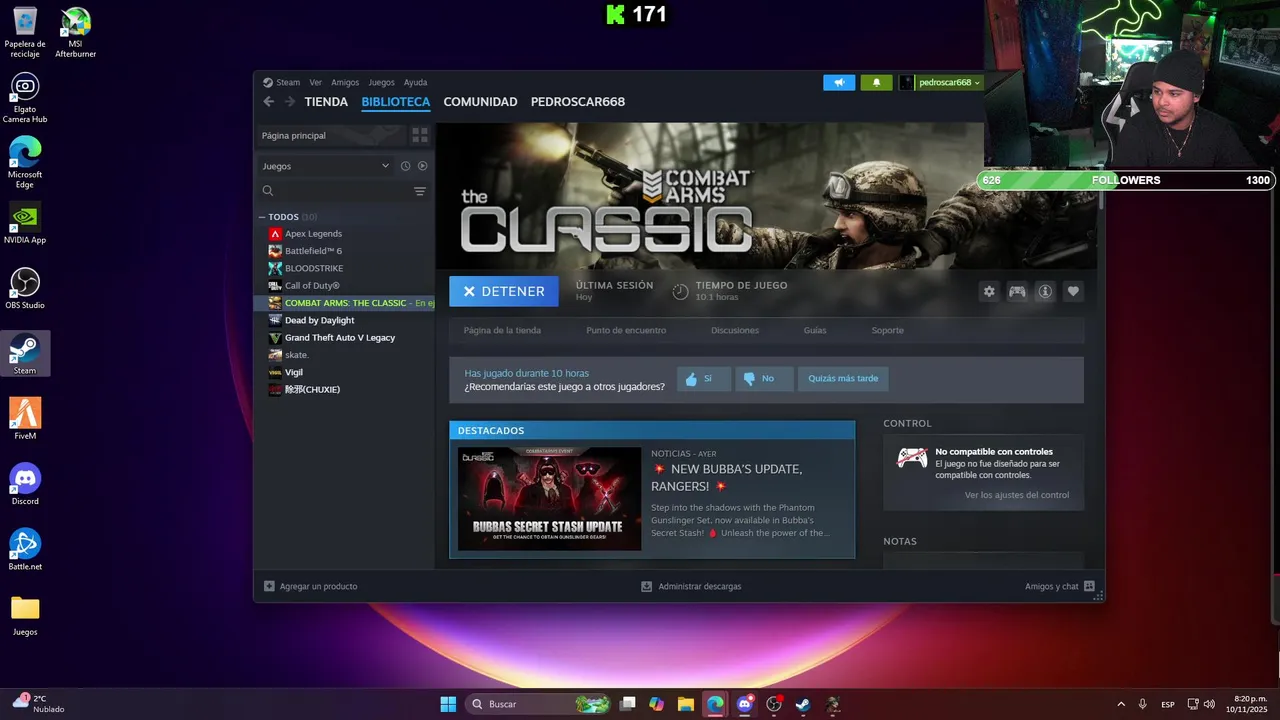
Task: Open Página principal library home
Action: tap(332, 135)
